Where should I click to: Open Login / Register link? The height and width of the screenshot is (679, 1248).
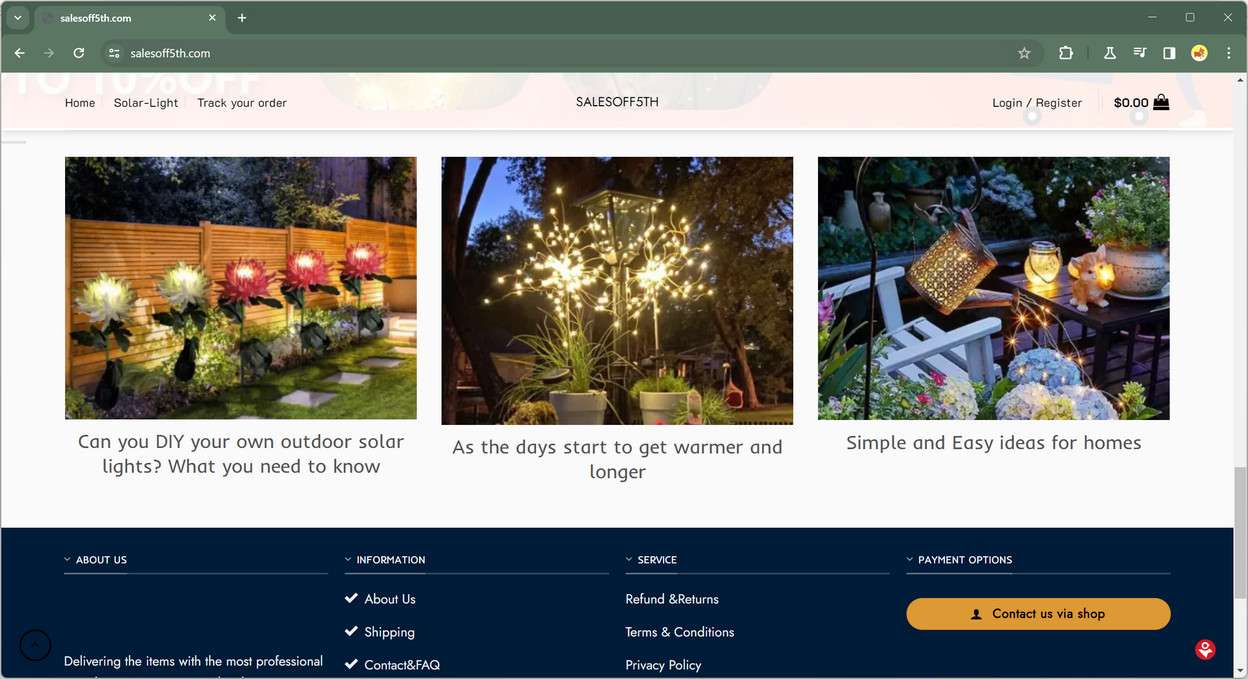(x=1037, y=103)
